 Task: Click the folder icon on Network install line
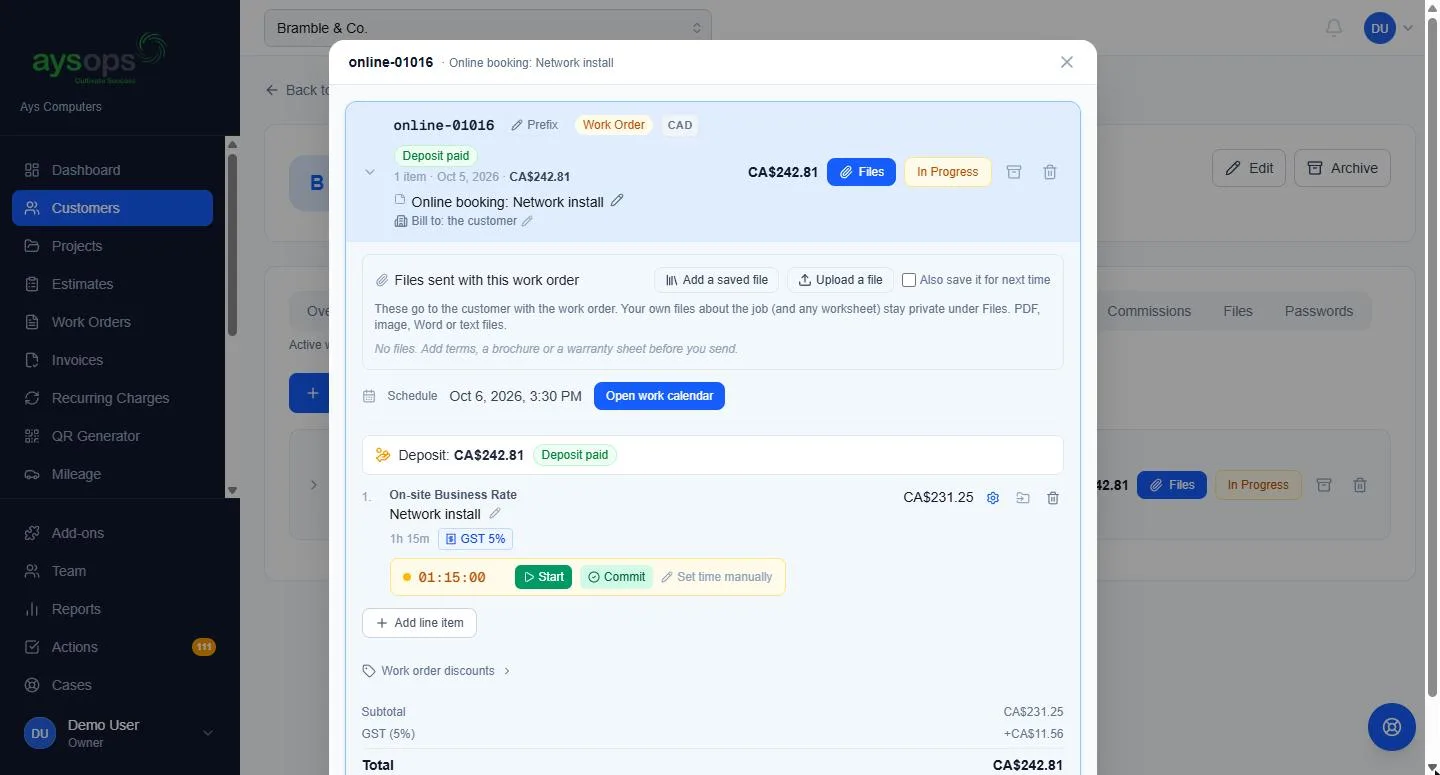1023,498
